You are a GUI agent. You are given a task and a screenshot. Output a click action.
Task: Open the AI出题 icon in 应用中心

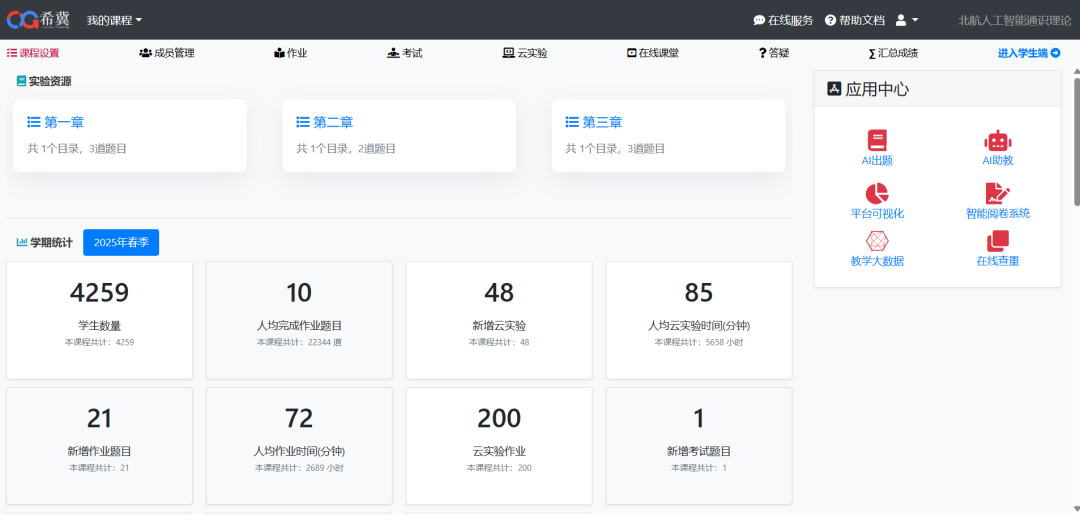coord(877,141)
